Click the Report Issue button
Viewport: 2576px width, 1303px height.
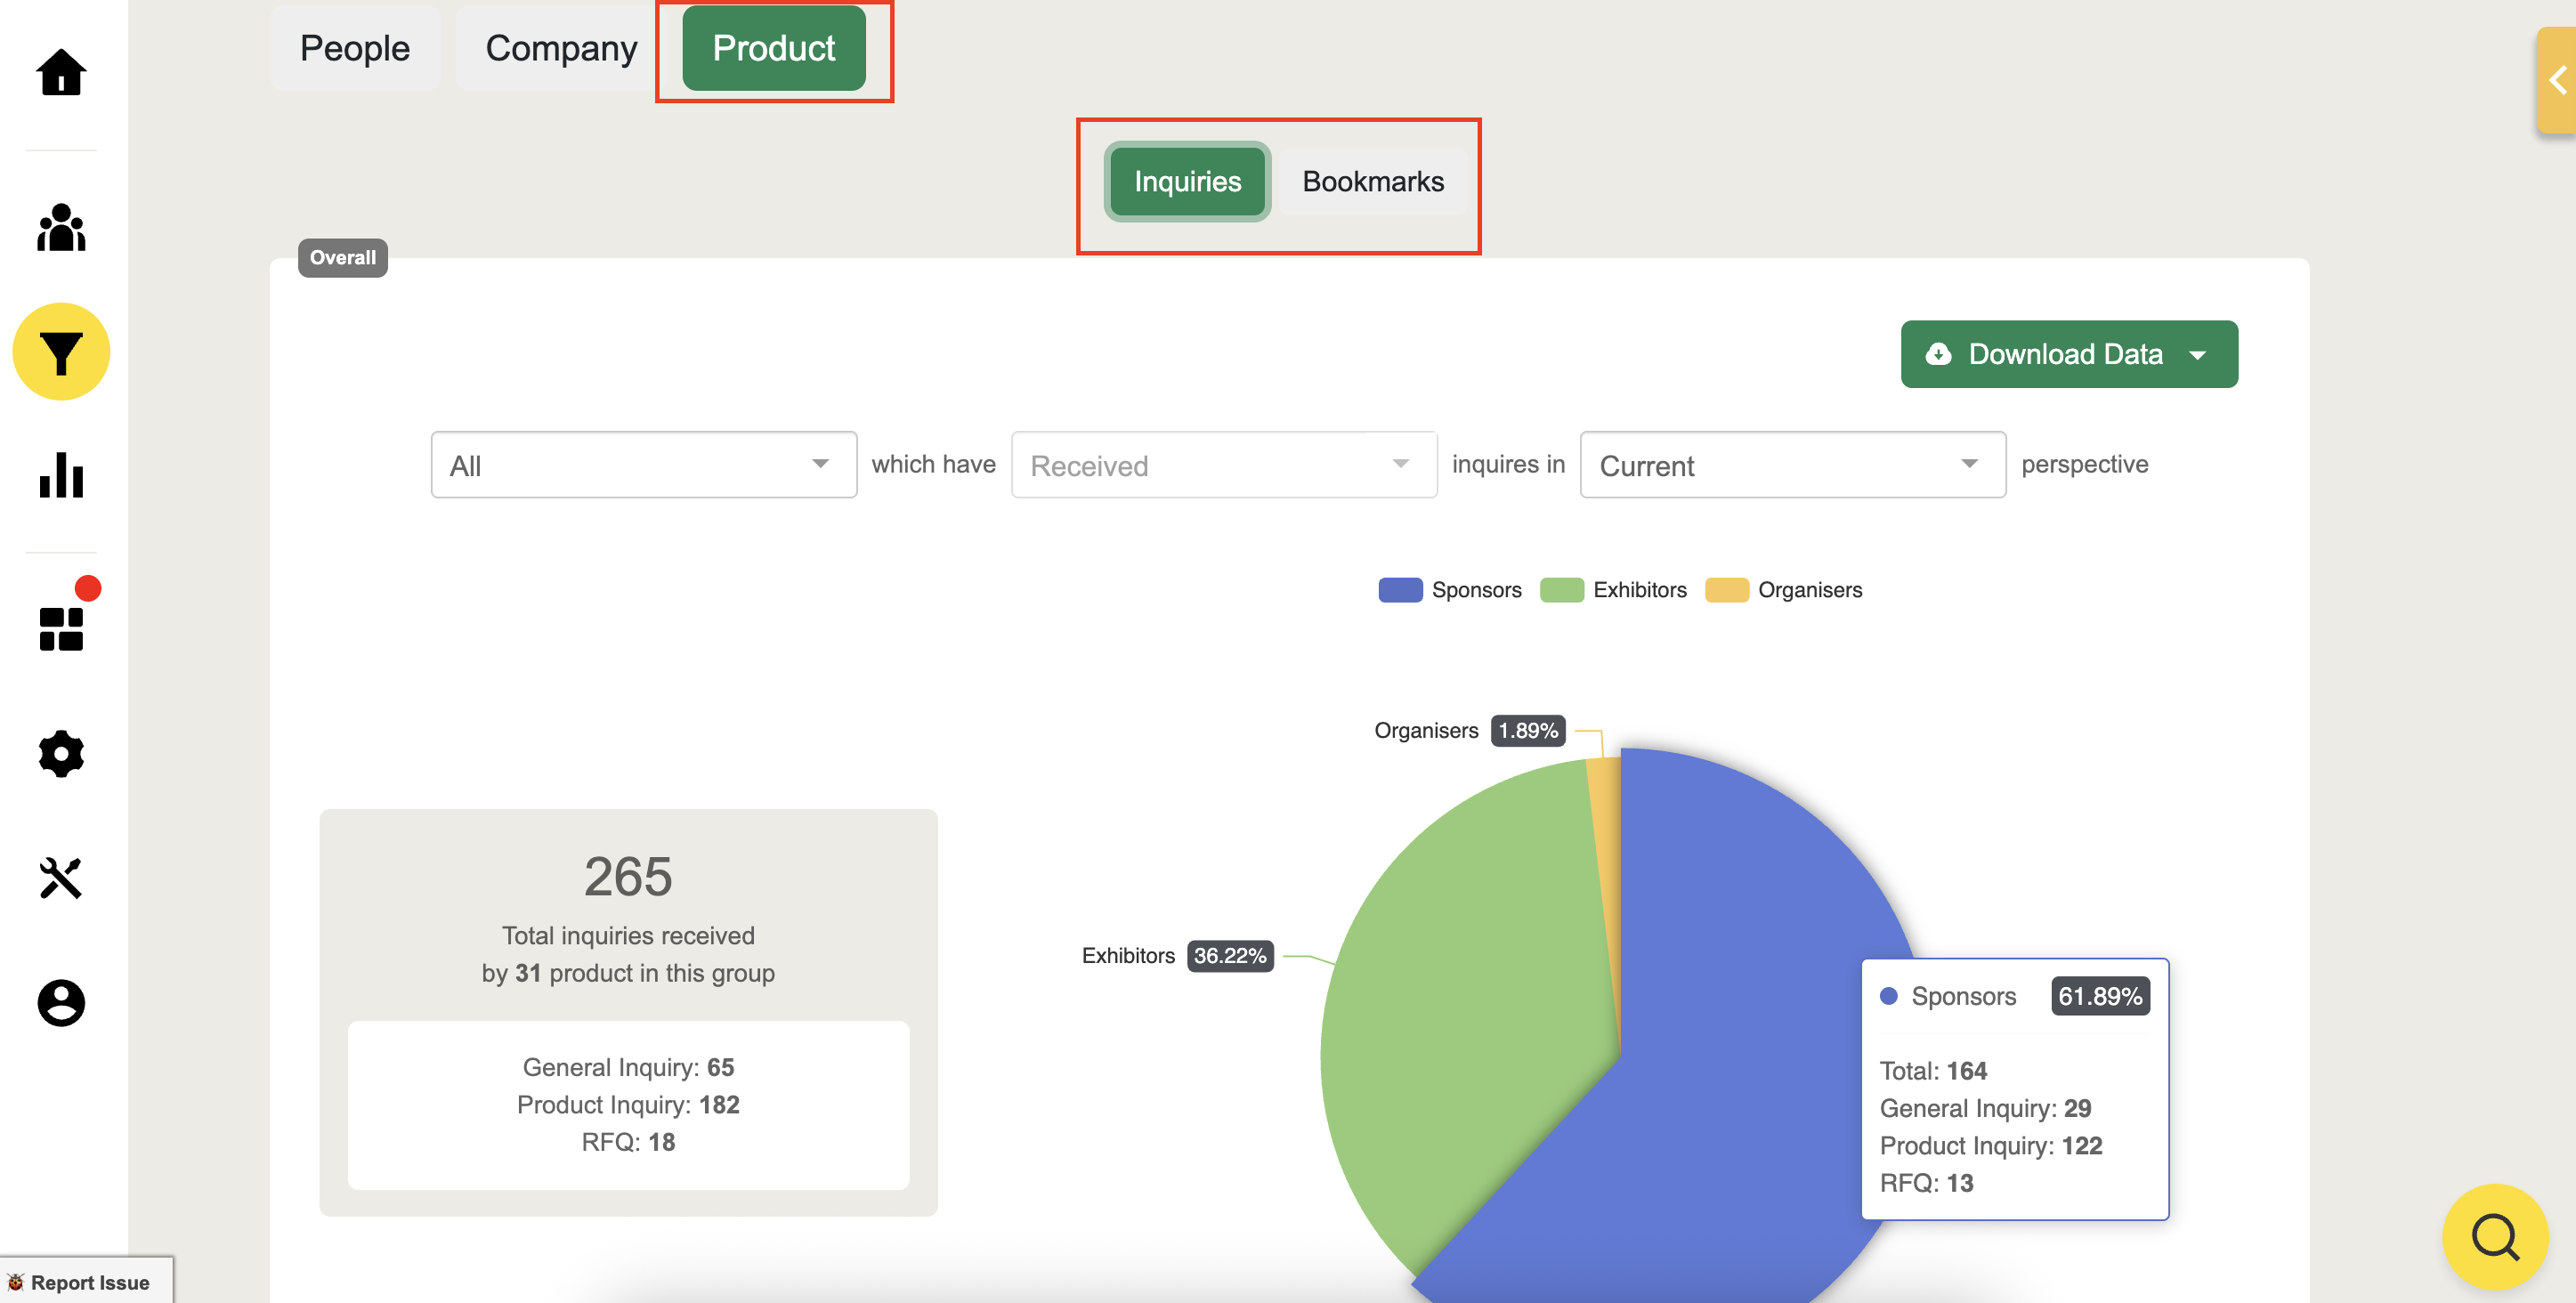coord(86,1282)
